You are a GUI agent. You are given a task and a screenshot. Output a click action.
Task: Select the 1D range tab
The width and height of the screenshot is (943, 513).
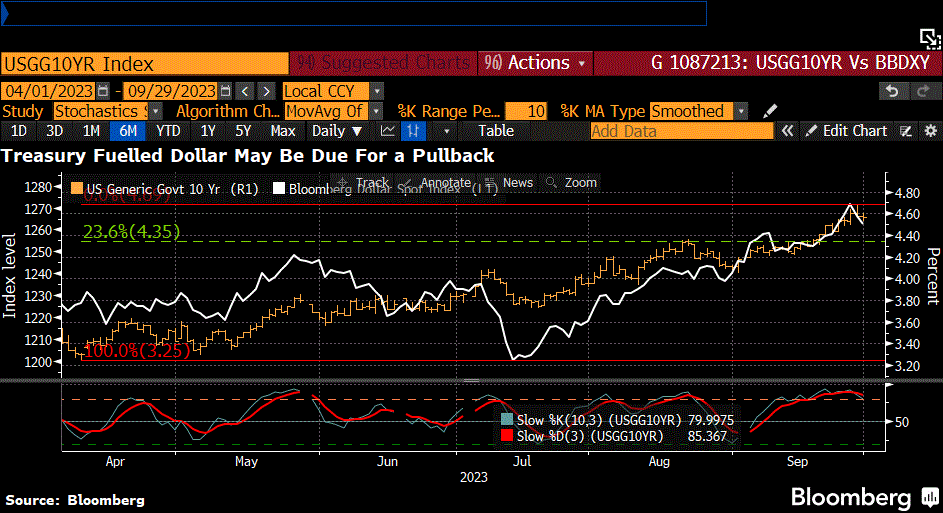point(19,131)
